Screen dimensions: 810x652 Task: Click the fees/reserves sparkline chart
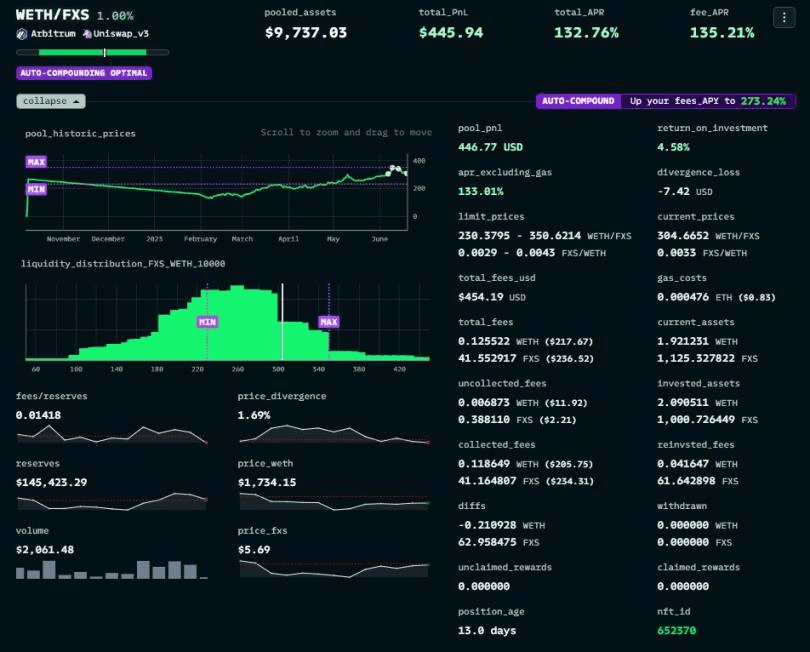[112, 434]
